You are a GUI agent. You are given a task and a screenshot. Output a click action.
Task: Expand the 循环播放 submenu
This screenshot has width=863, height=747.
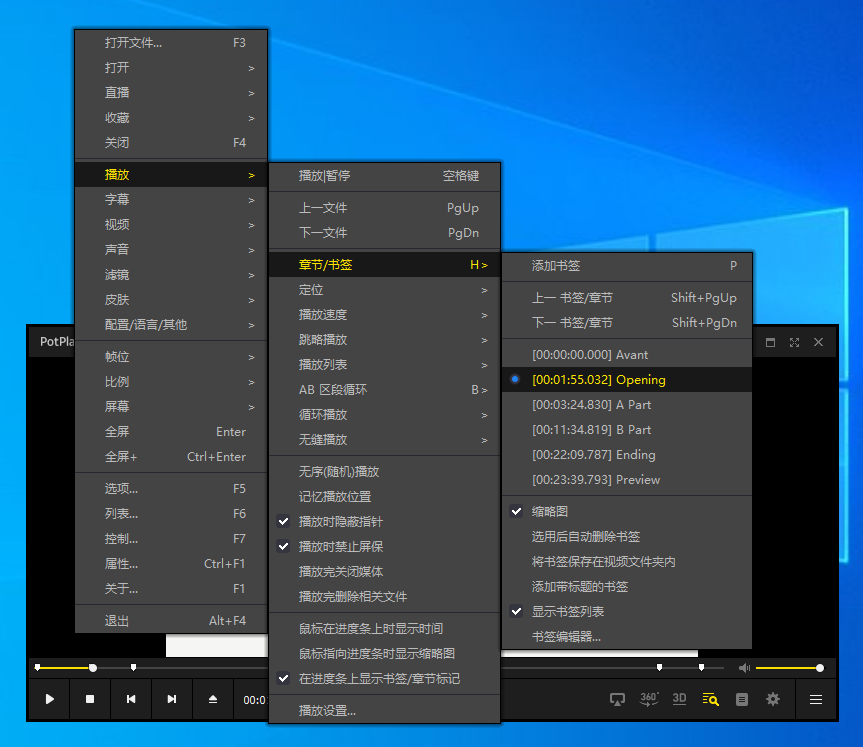[x=384, y=415]
